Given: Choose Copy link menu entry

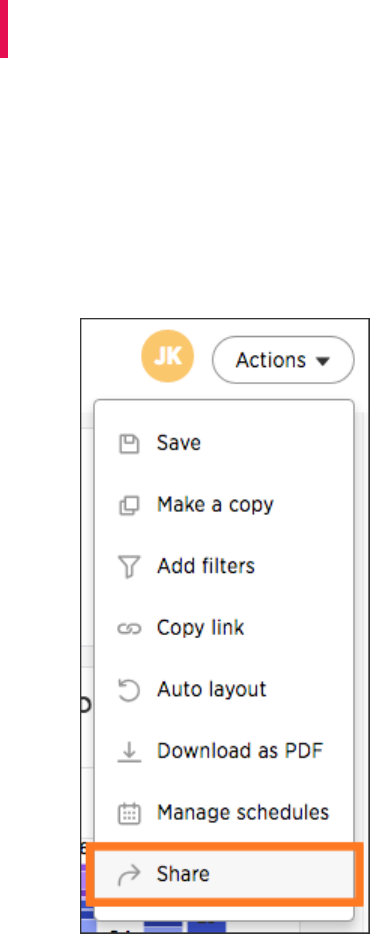Looking at the screenshot, I should (x=200, y=628).
